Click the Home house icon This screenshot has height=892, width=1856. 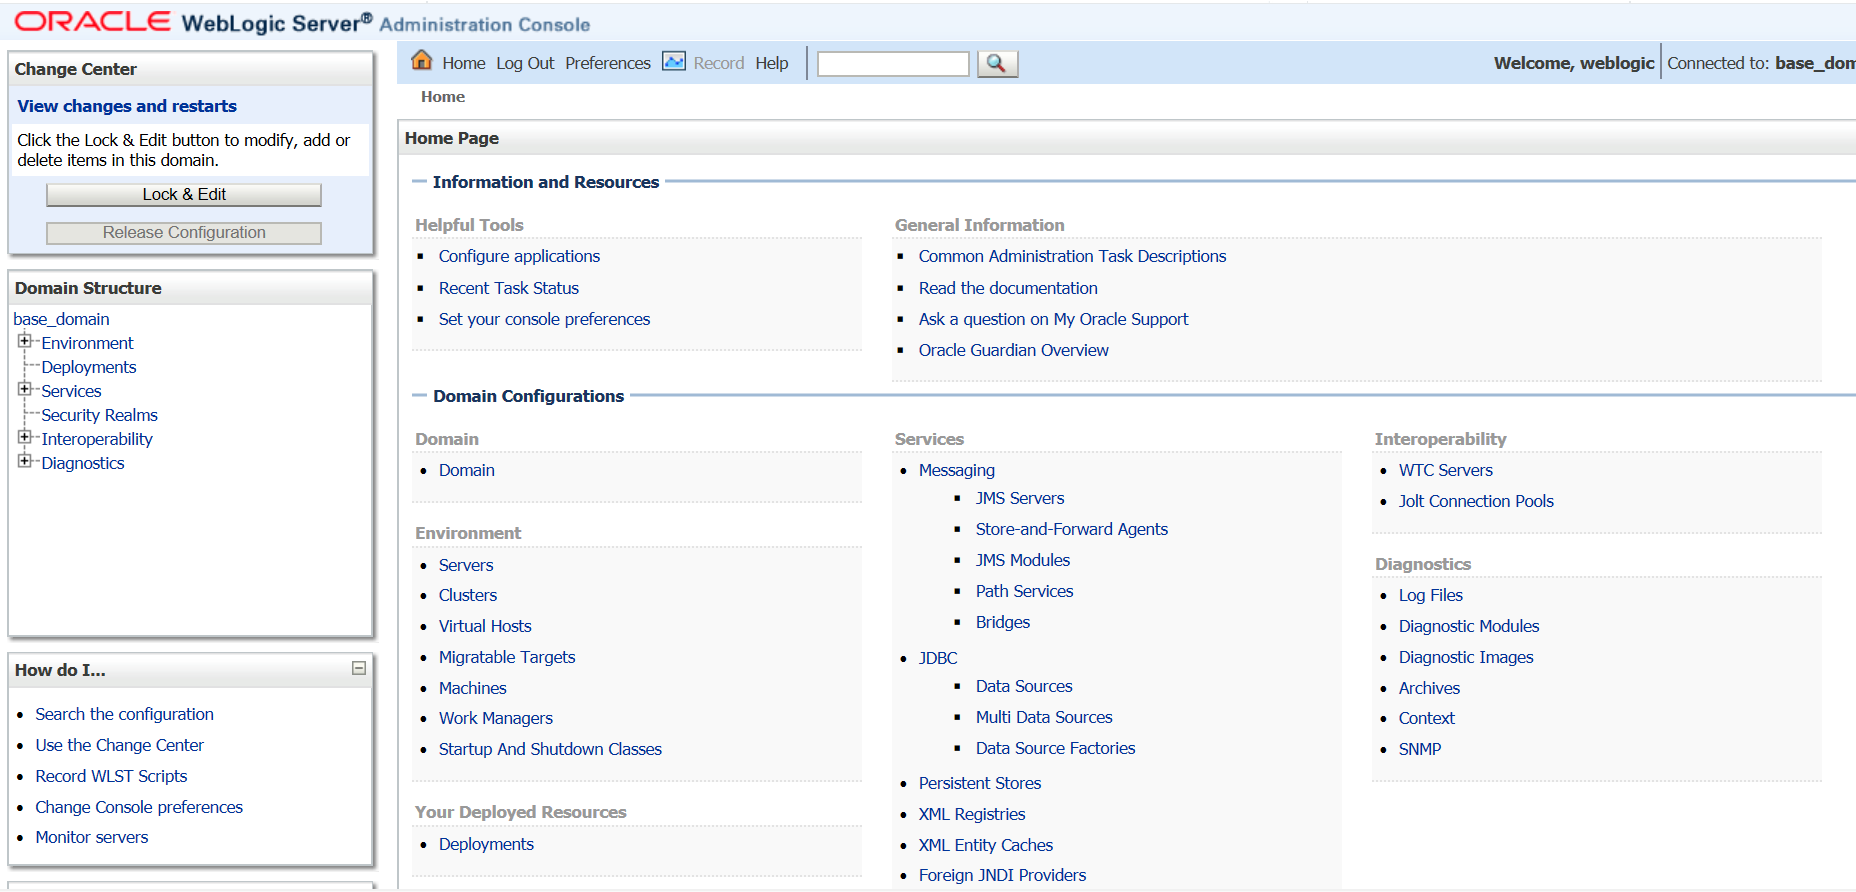coord(422,61)
